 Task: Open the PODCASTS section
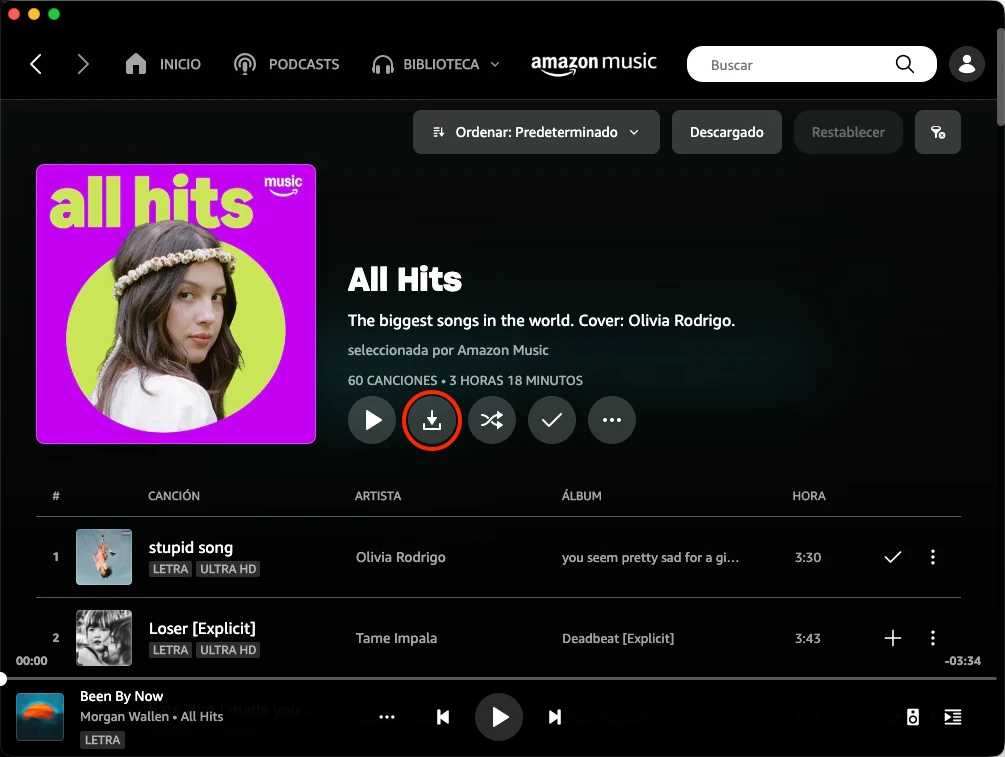tap(287, 64)
